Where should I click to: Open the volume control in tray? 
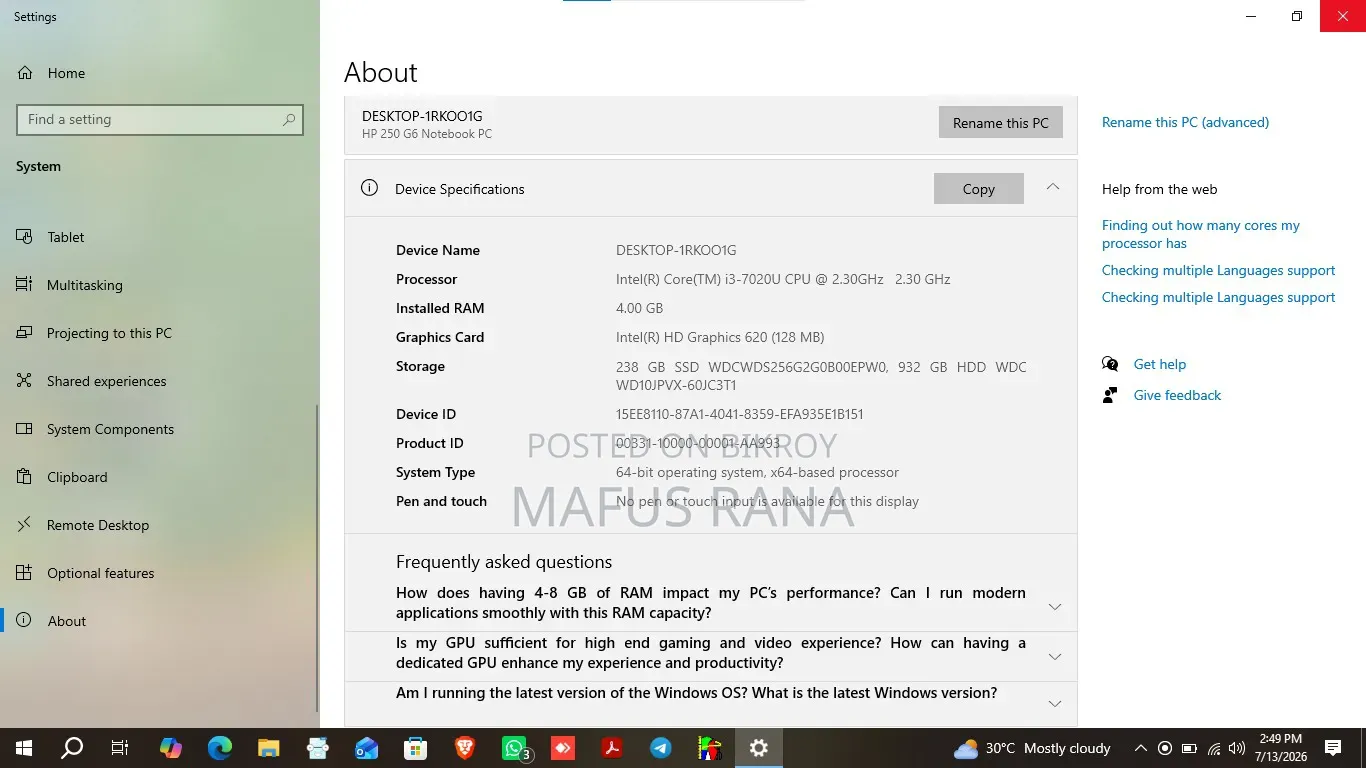pos(1238,748)
